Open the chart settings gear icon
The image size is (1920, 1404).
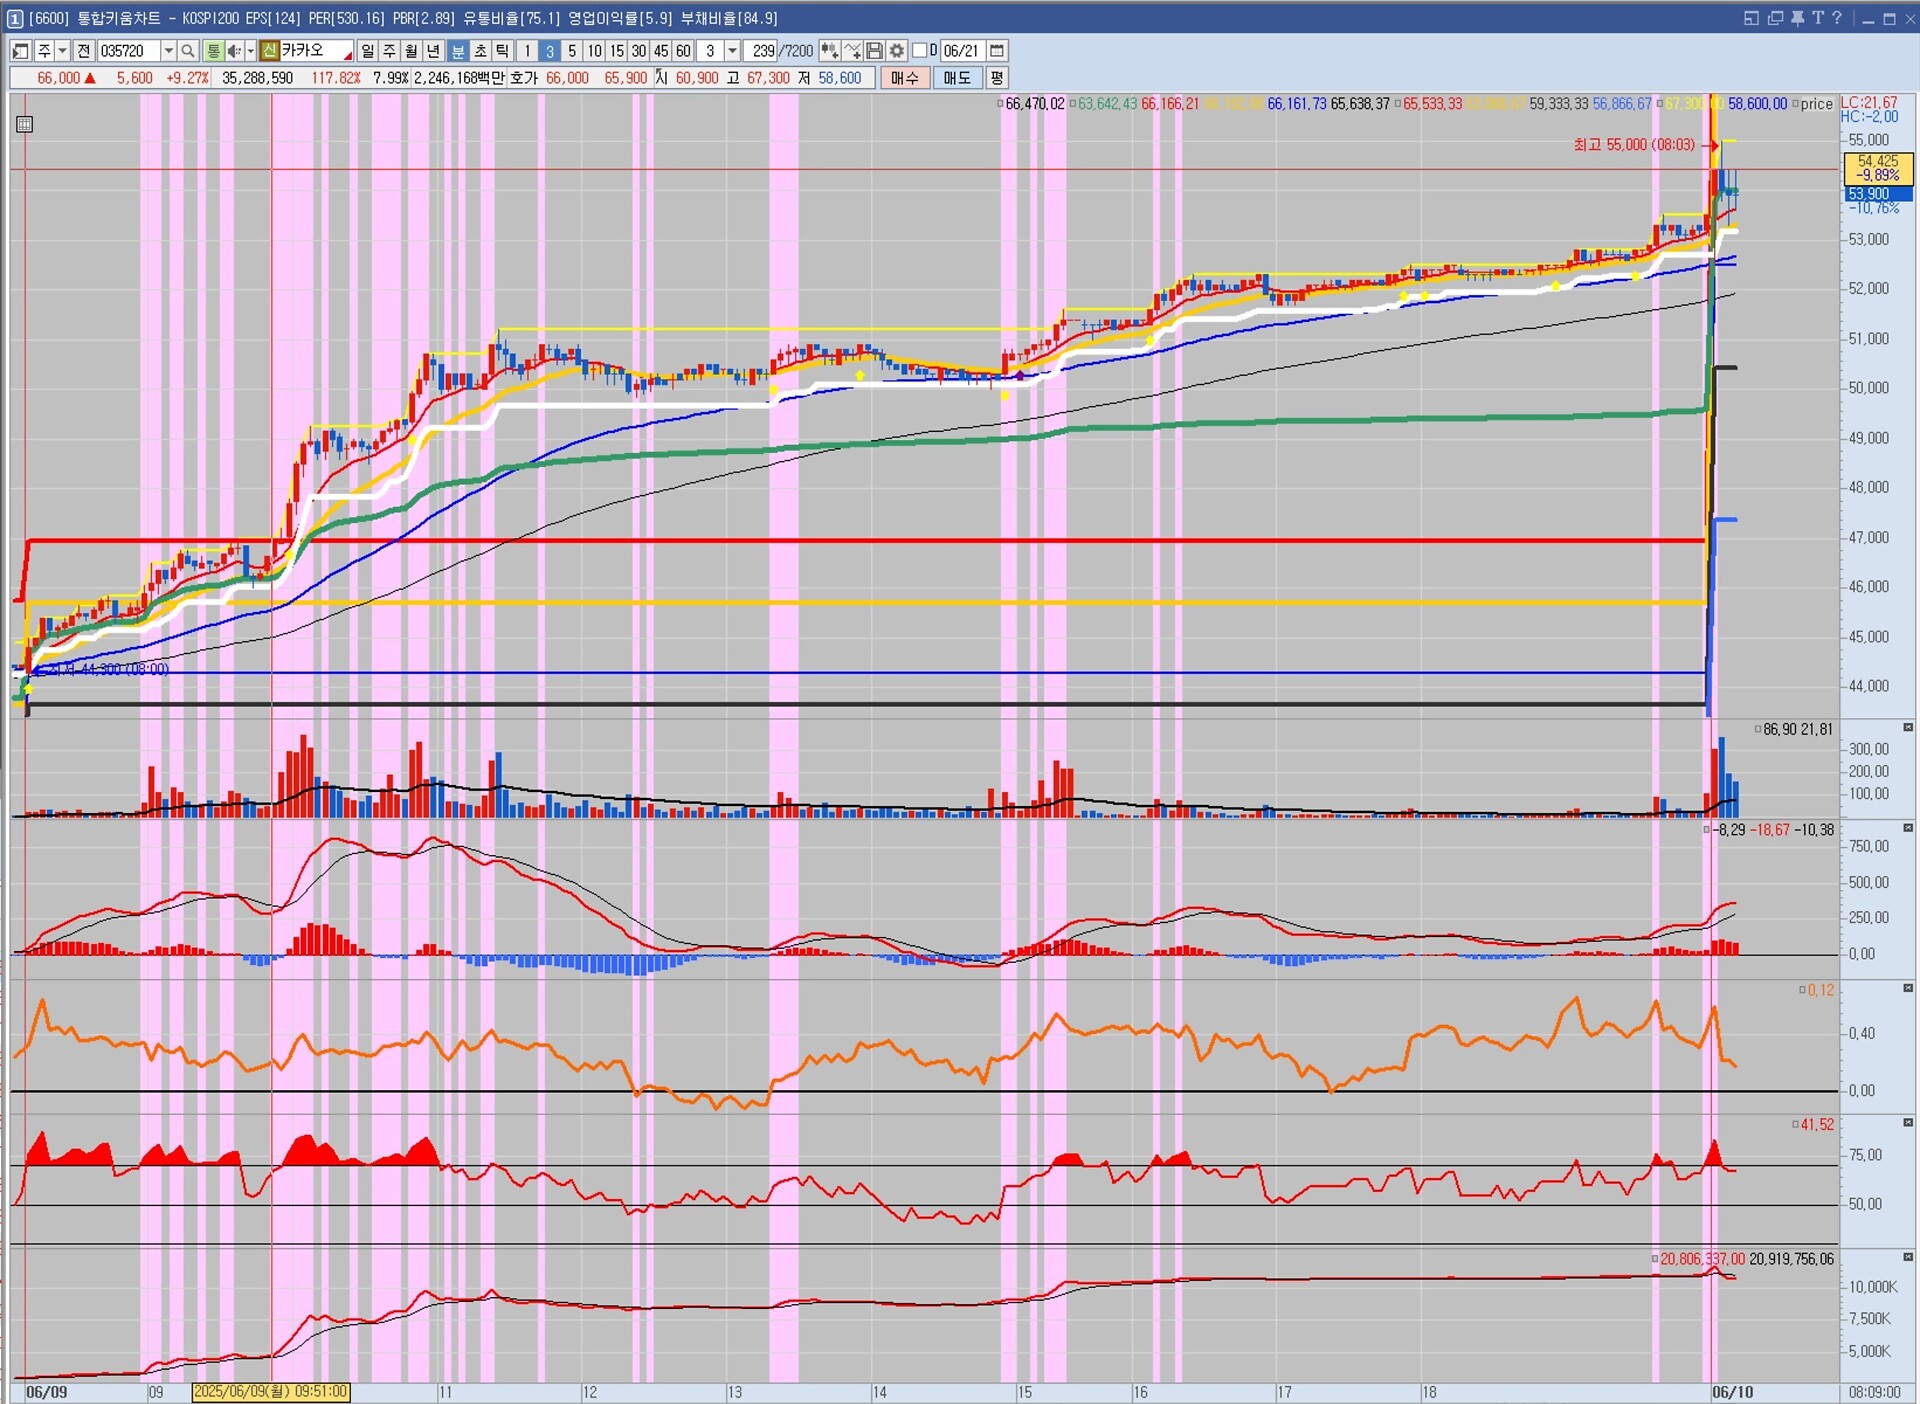pyautogui.click(x=897, y=51)
